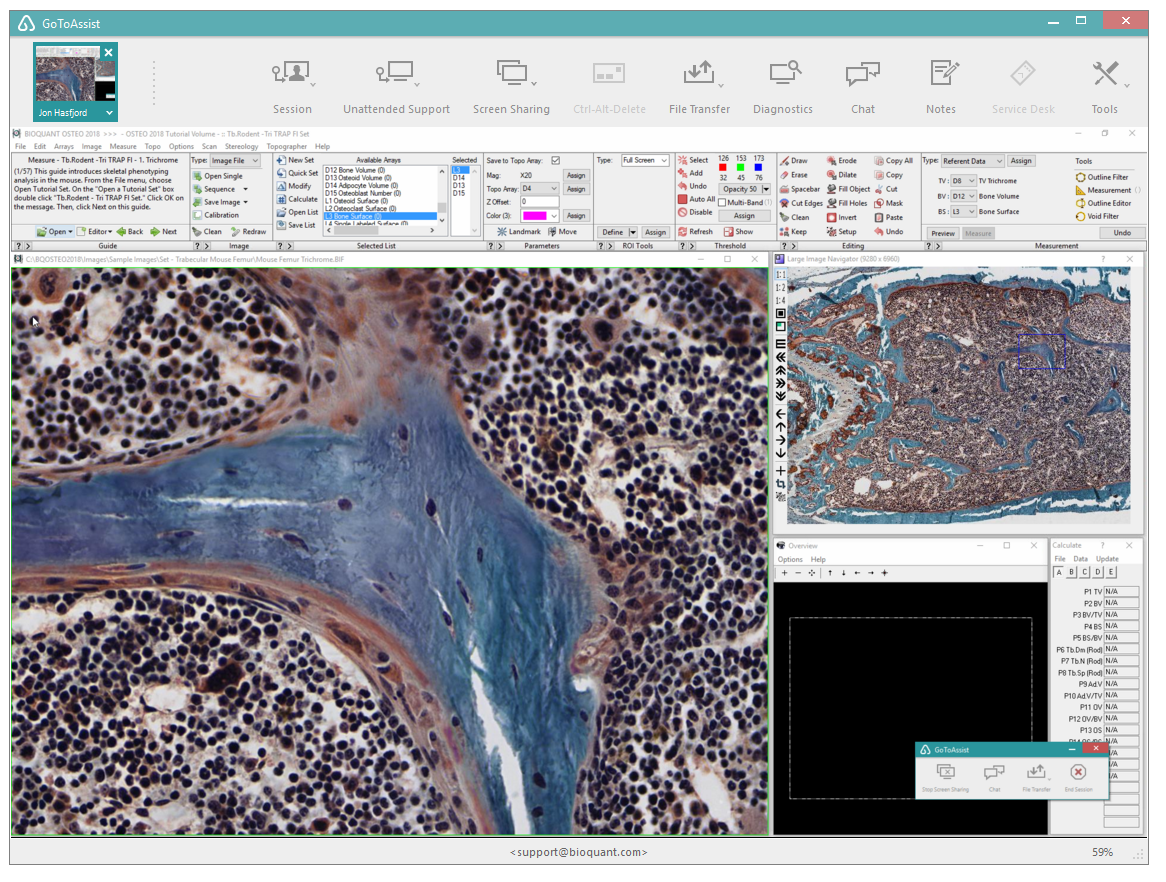Image resolution: width=1166 pixels, height=882 pixels.
Task: Open the Notes tool
Action: point(941,88)
